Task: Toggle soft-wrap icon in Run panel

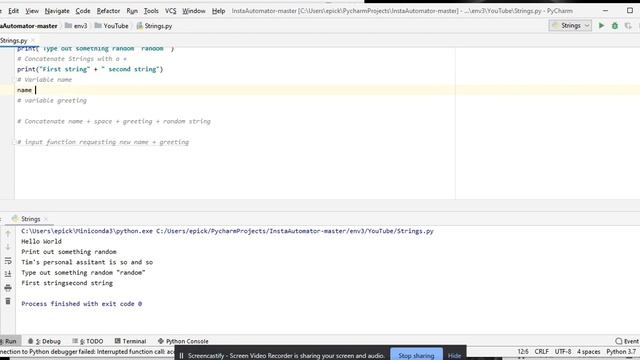Action: (8, 260)
